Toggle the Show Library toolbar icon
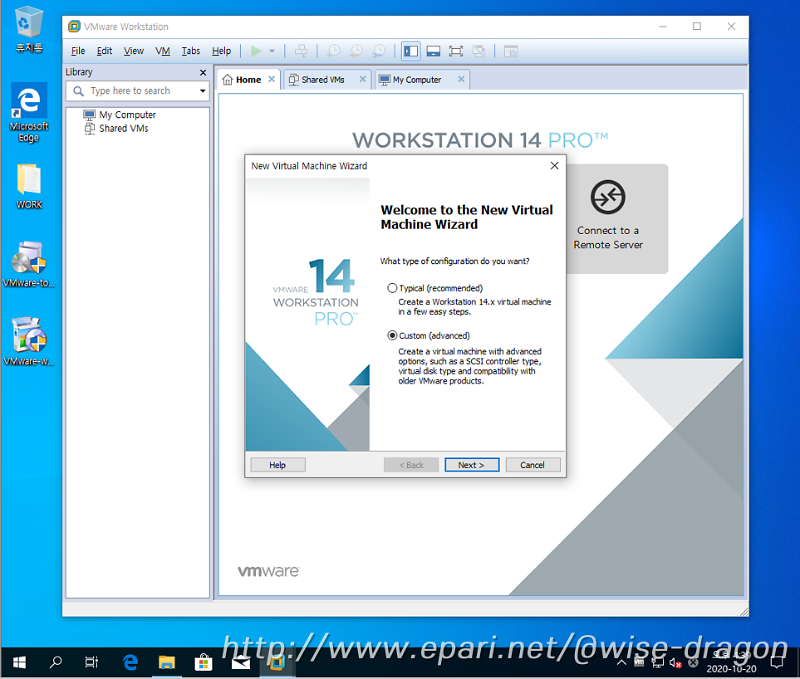The image size is (800, 679). 411,51
